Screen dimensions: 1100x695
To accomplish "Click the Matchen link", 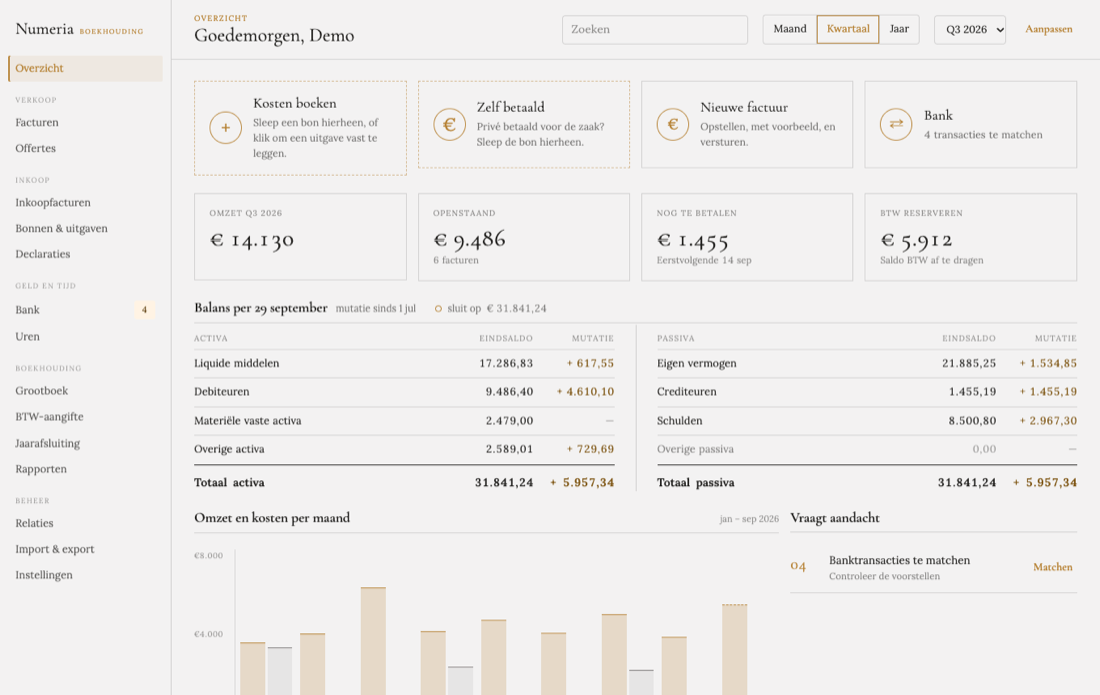I will tap(1052, 567).
